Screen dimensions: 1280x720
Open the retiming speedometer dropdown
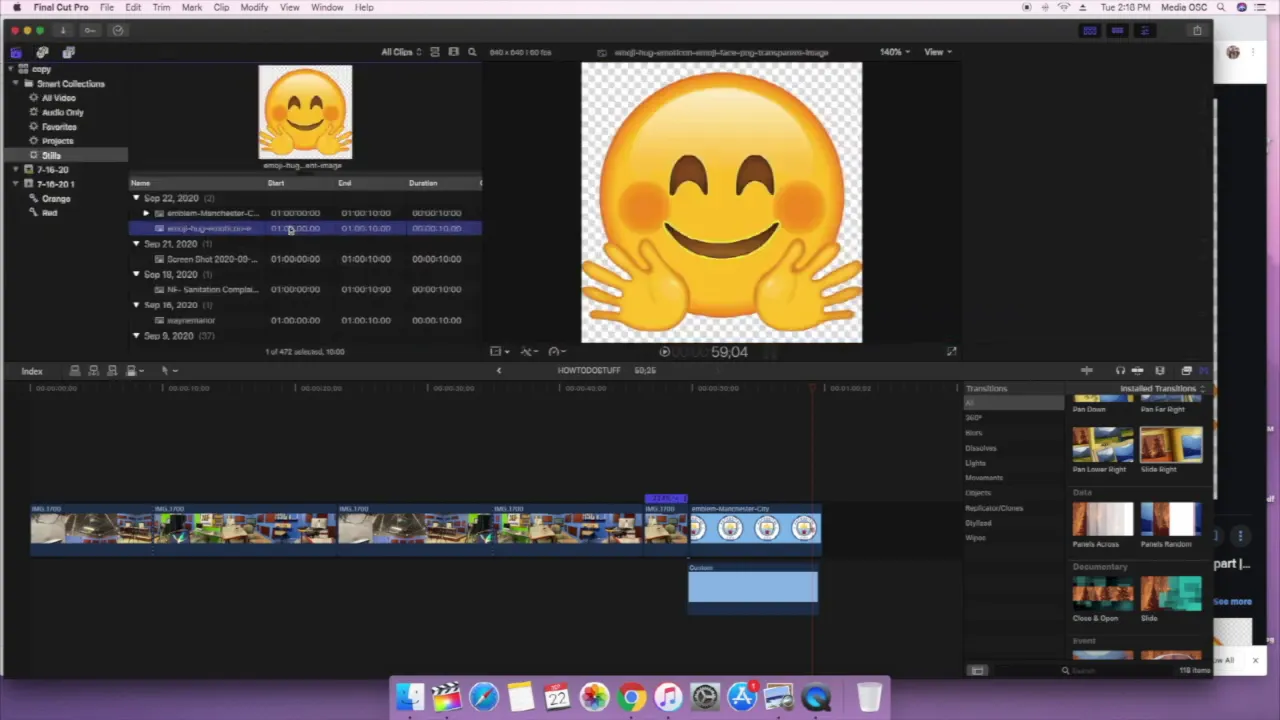[x=556, y=352]
